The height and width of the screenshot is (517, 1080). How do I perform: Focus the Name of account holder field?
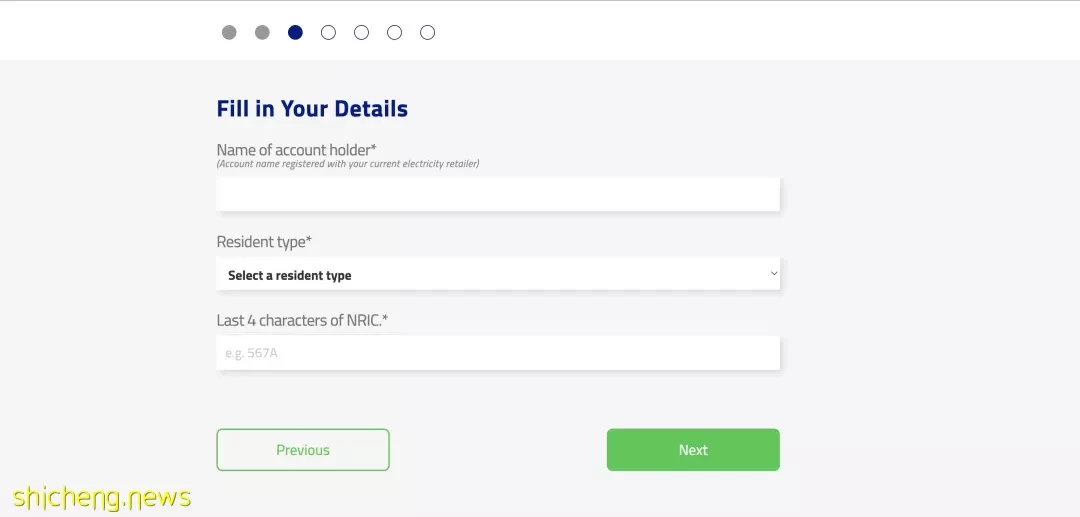pyautogui.click(x=498, y=194)
